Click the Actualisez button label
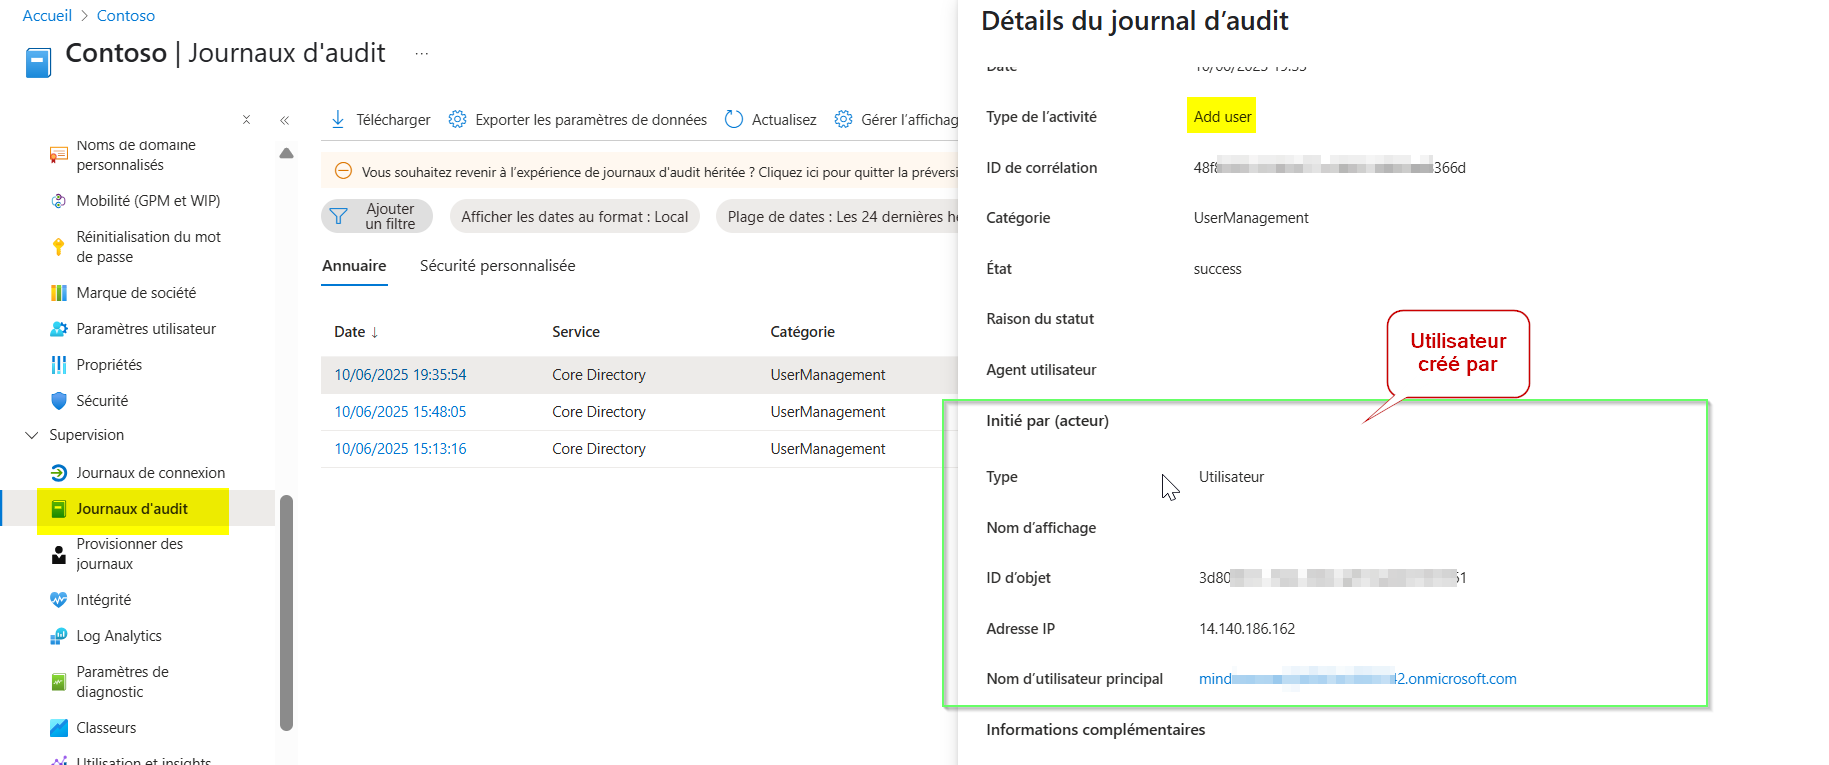1829x765 pixels. pyautogui.click(x=784, y=120)
